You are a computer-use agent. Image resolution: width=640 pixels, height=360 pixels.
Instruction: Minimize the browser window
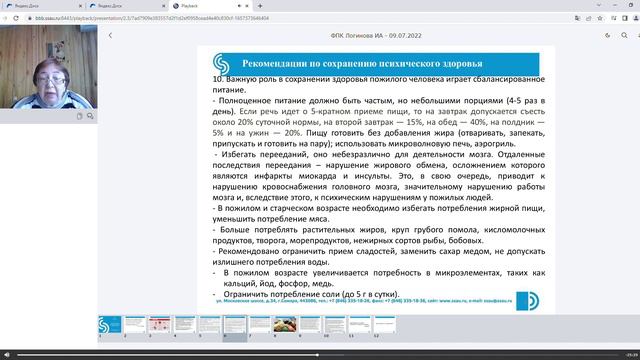tap(615, 5)
